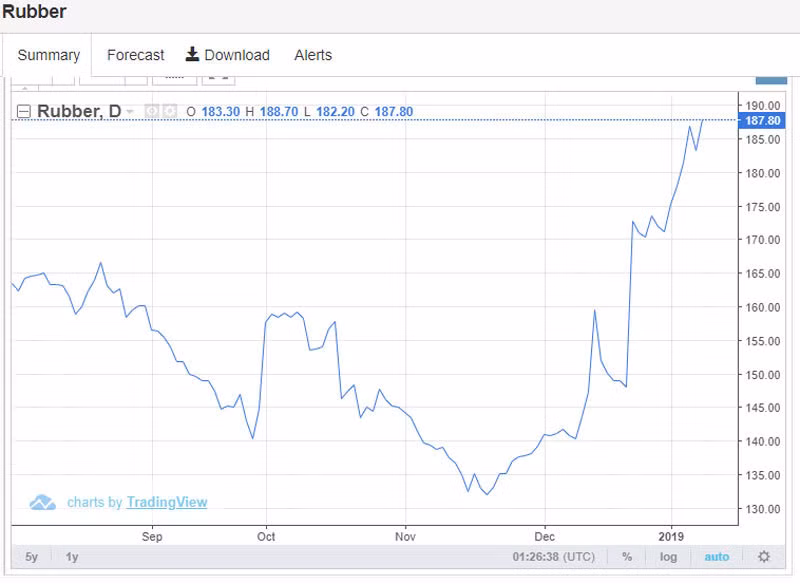Screen dimensions: 800x584
Task: Open the TradingView link
Action: (166, 502)
